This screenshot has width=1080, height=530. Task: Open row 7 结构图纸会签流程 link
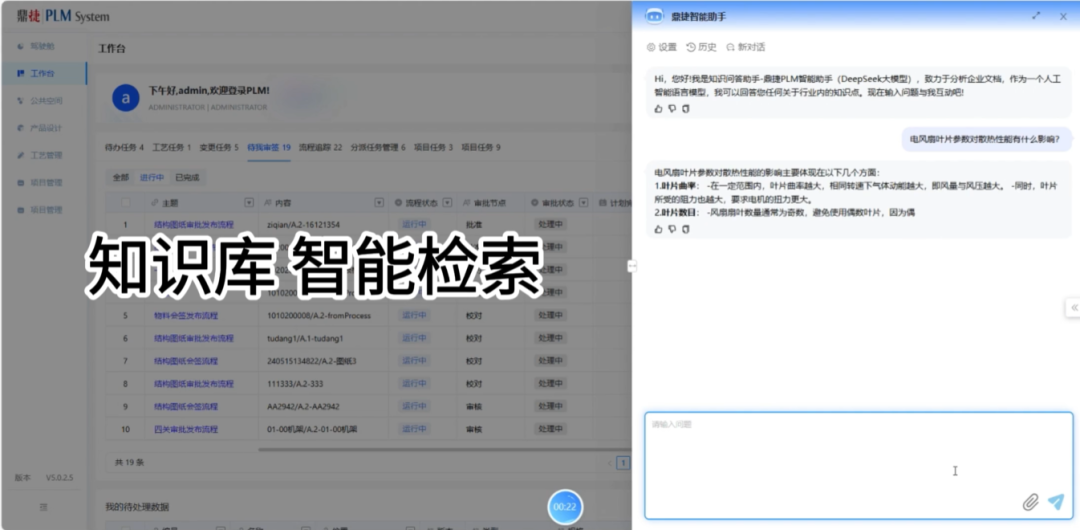[x=186, y=361]
